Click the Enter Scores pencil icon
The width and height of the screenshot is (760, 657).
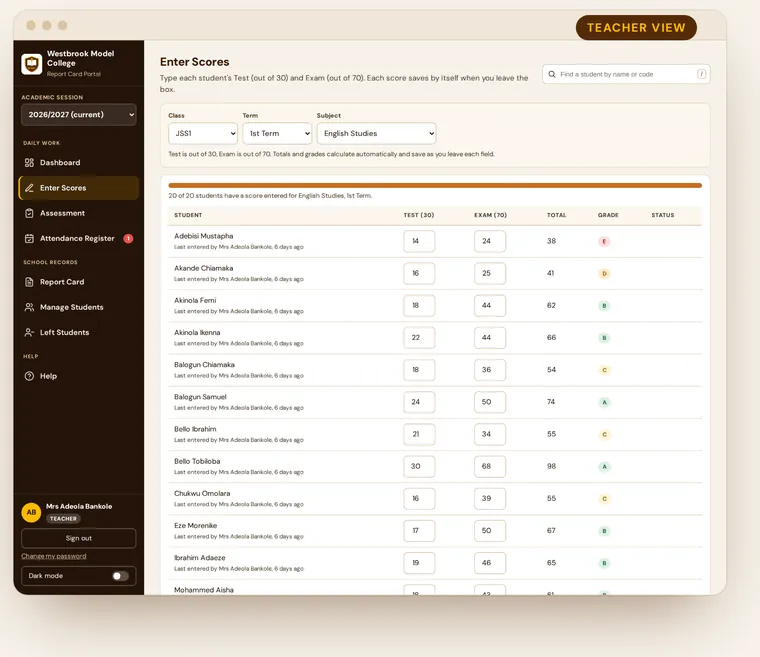pyautogui.click(x=29, y=188)
